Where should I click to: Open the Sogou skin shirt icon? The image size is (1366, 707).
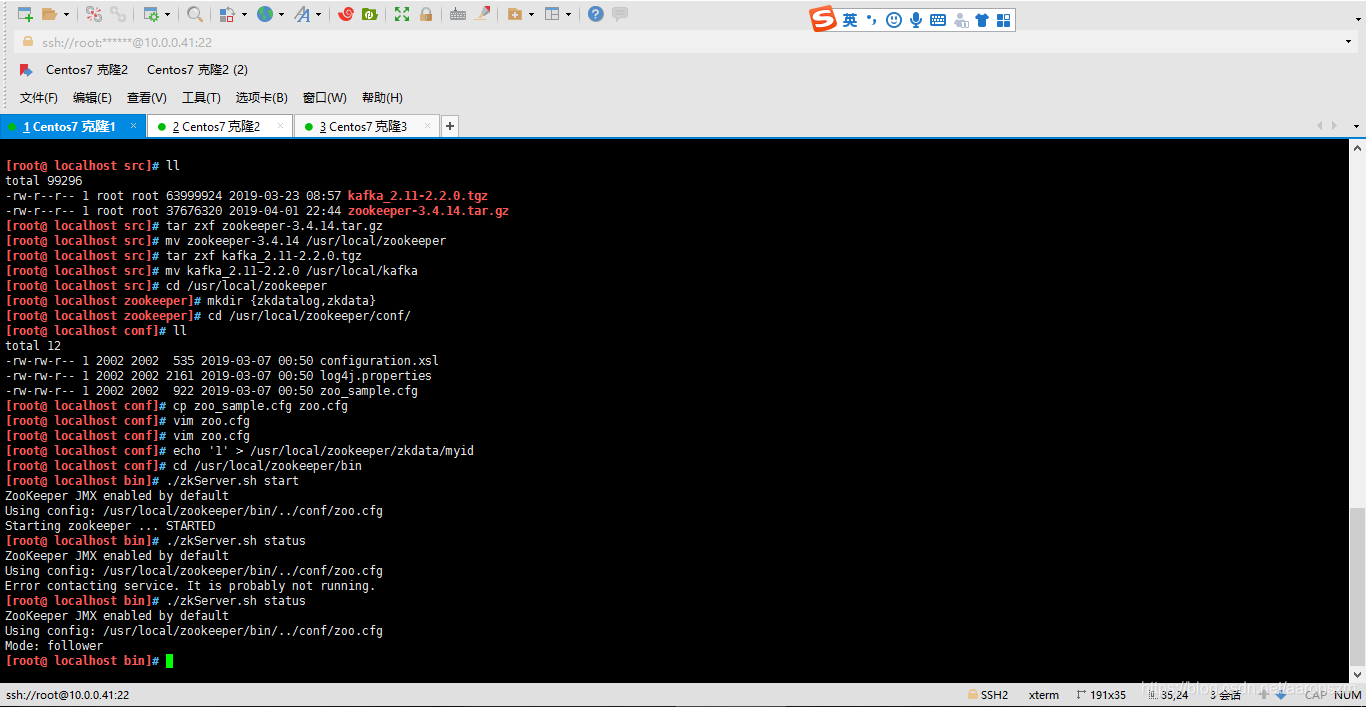[982, 20]
